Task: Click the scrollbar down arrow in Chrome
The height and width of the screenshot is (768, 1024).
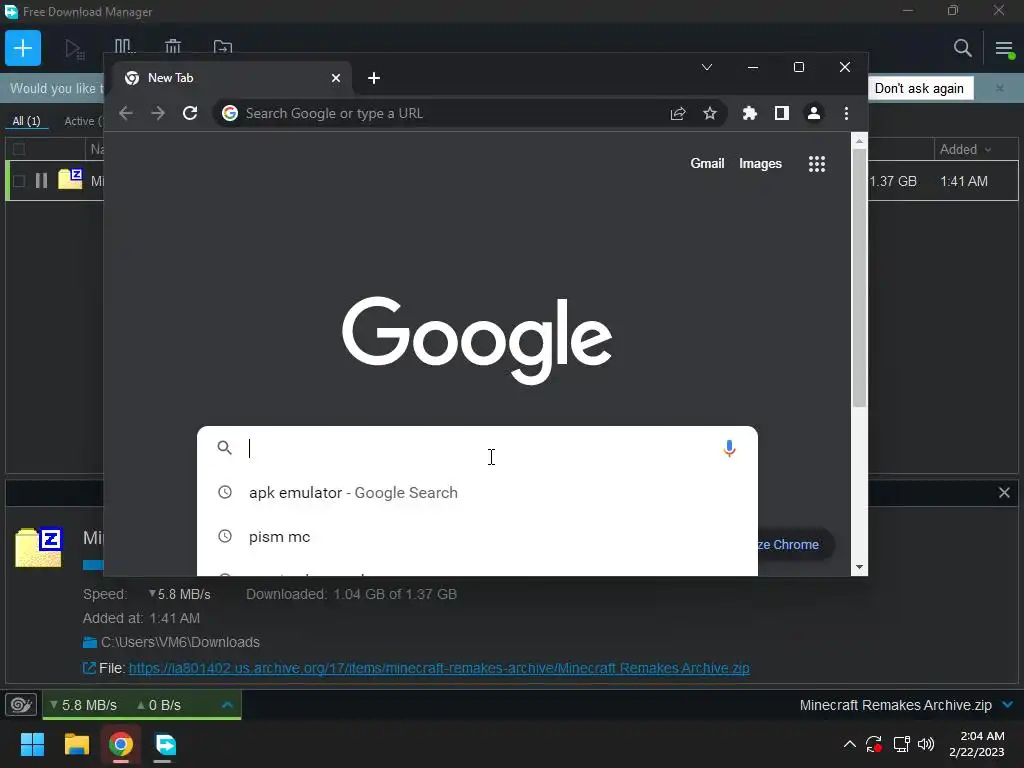Action: tap(859, 567)
